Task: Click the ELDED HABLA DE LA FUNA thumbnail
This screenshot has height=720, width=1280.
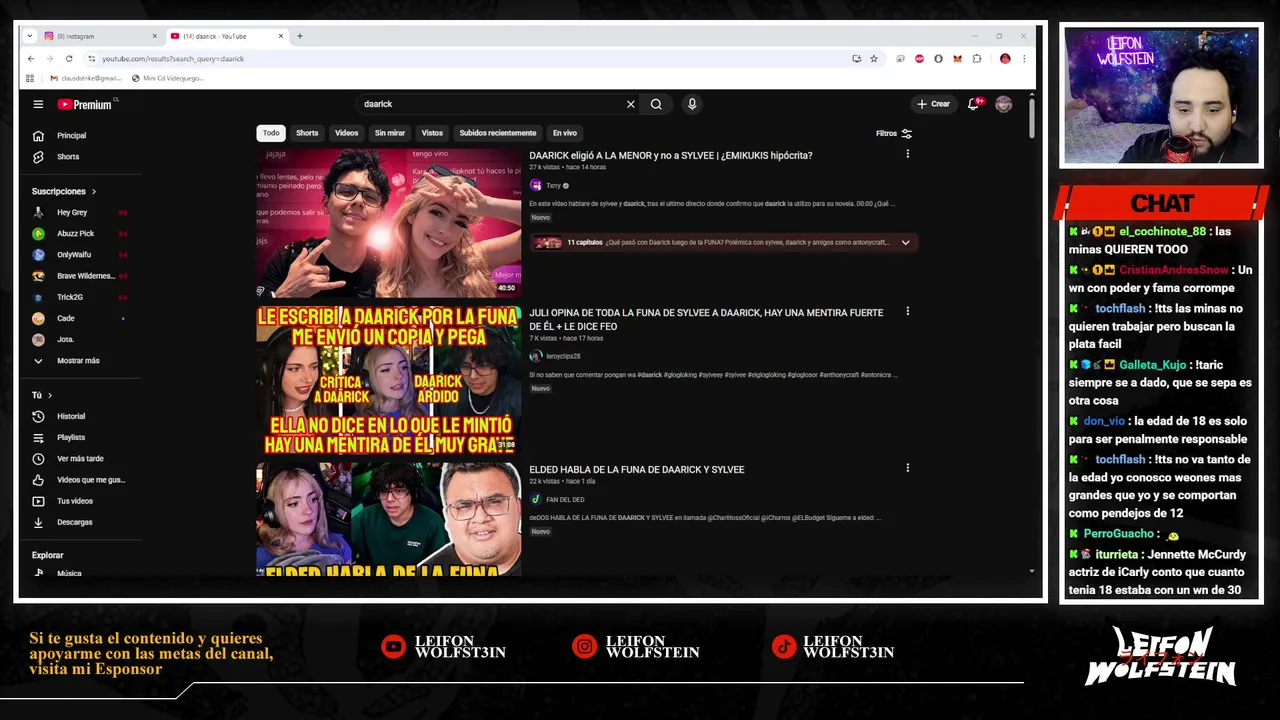Action: click(389, 519)
